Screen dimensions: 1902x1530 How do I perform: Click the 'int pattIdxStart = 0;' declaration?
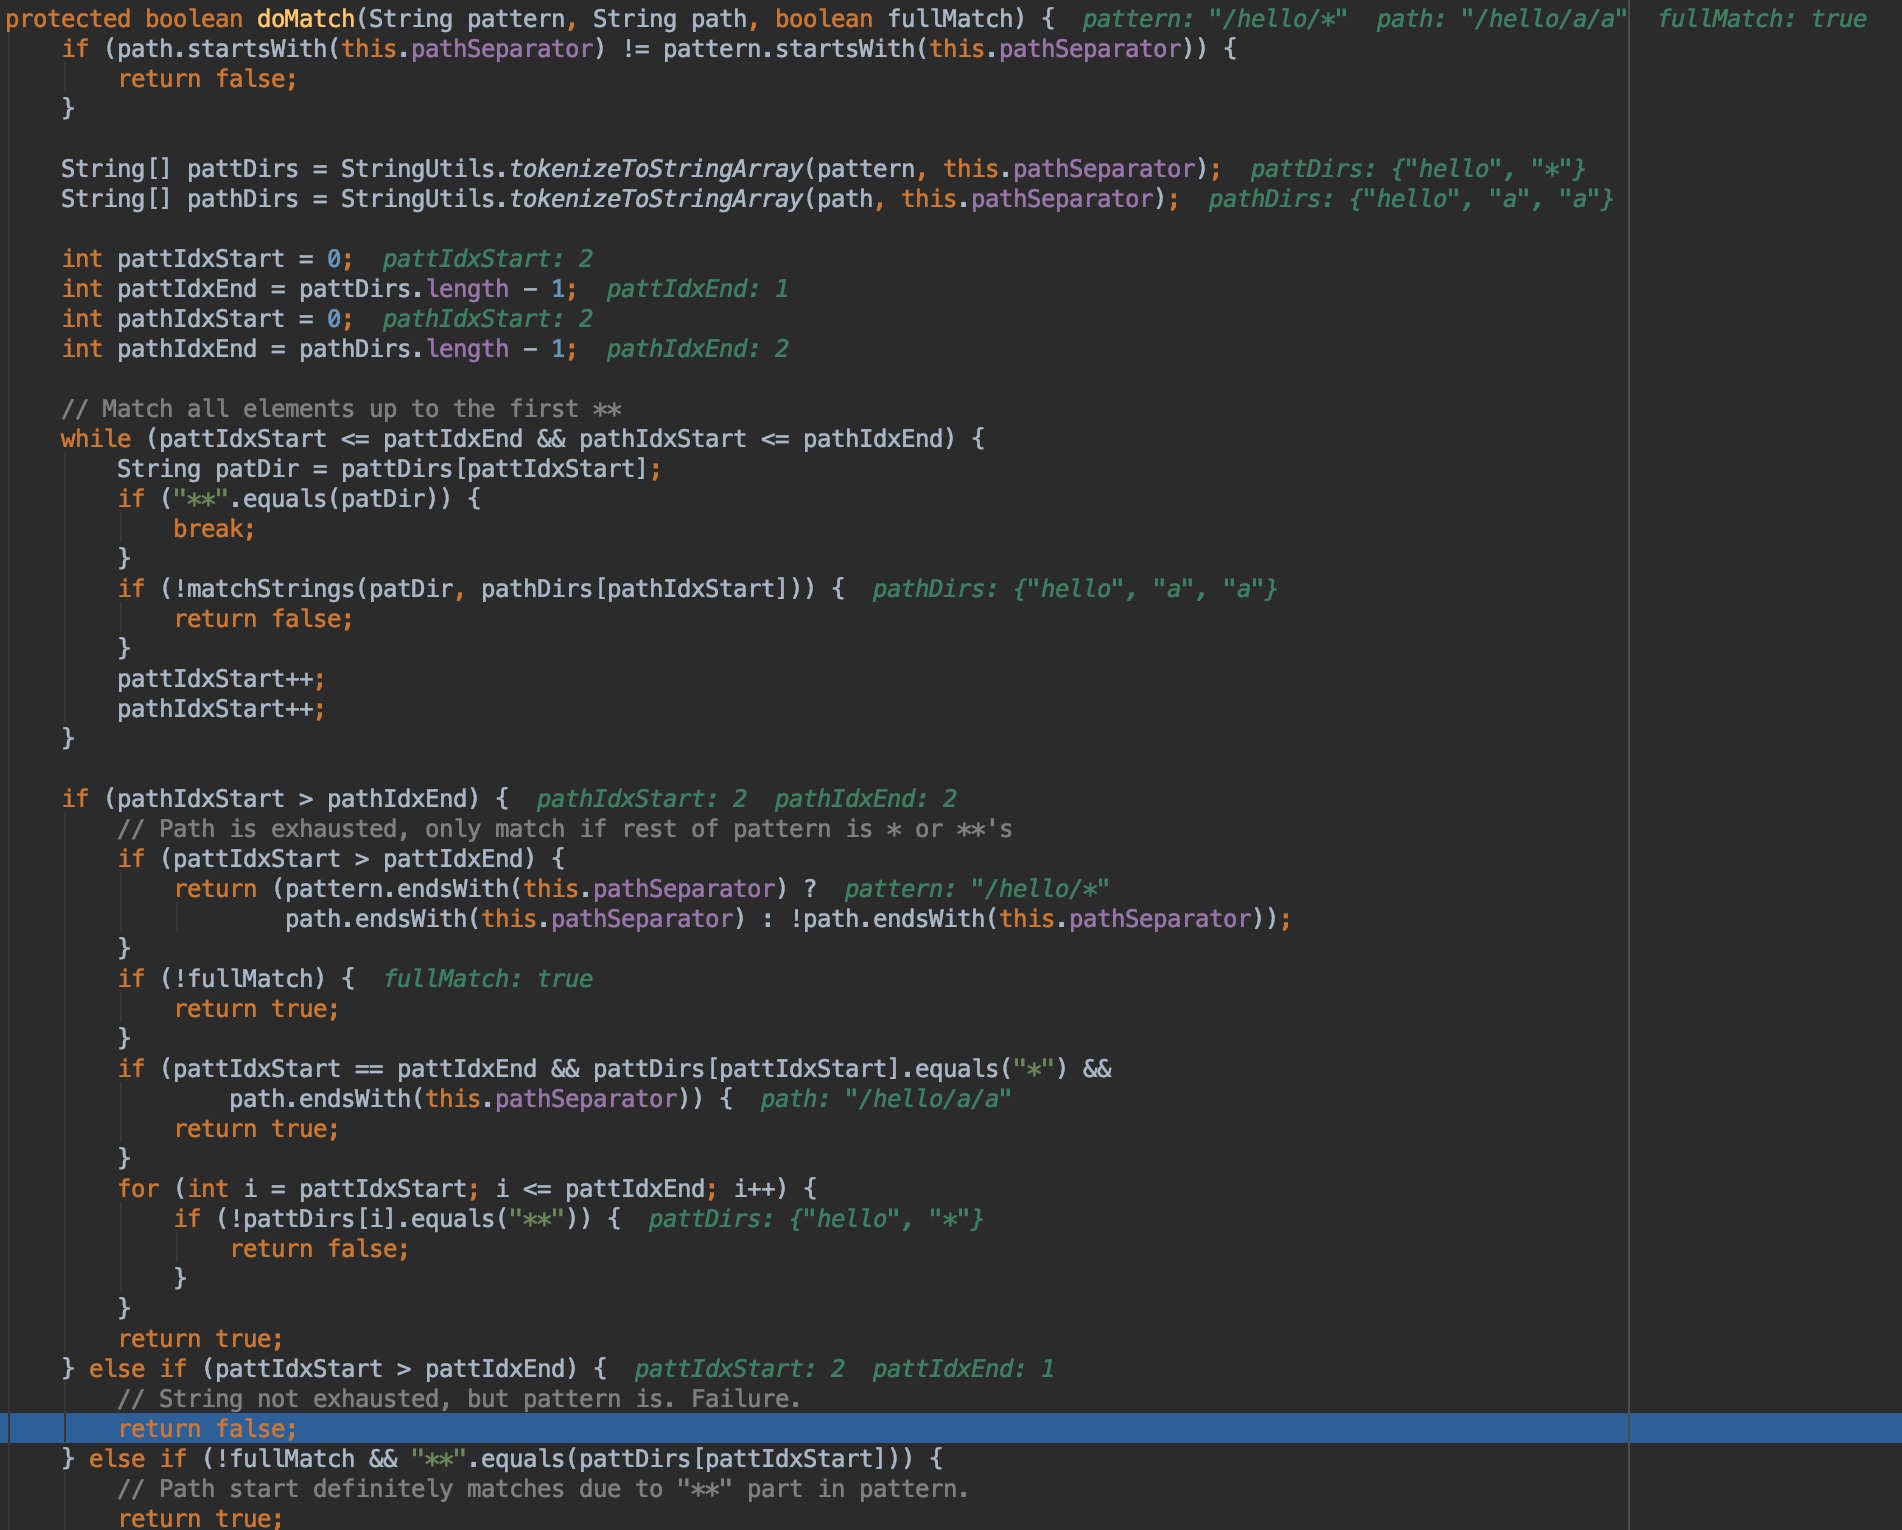[x=207, y=259]
